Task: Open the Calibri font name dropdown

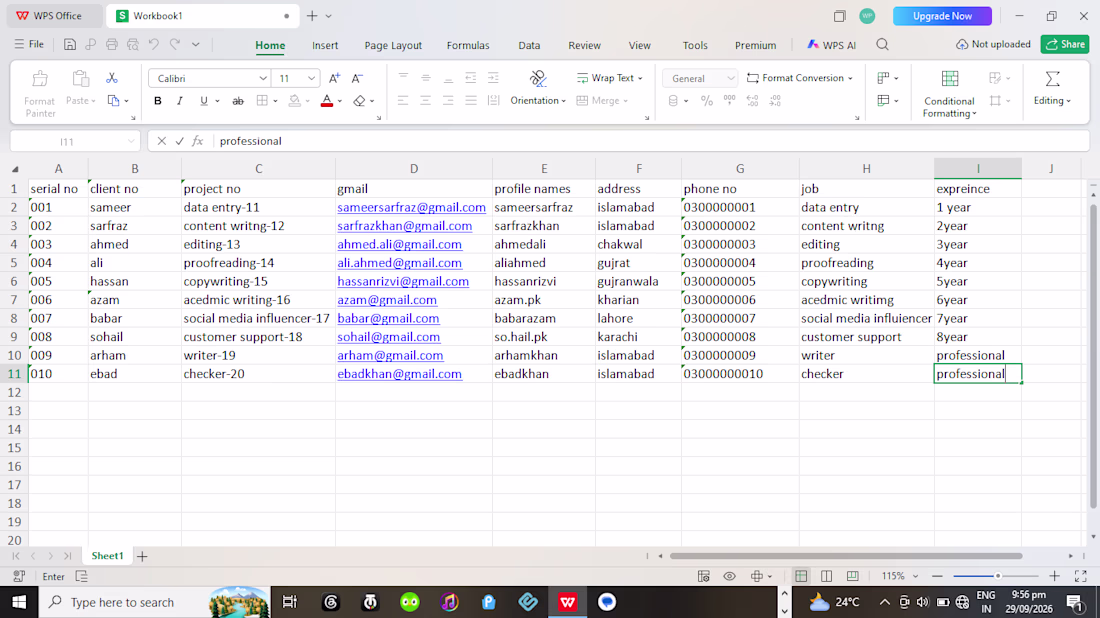Action: [262, 79]
